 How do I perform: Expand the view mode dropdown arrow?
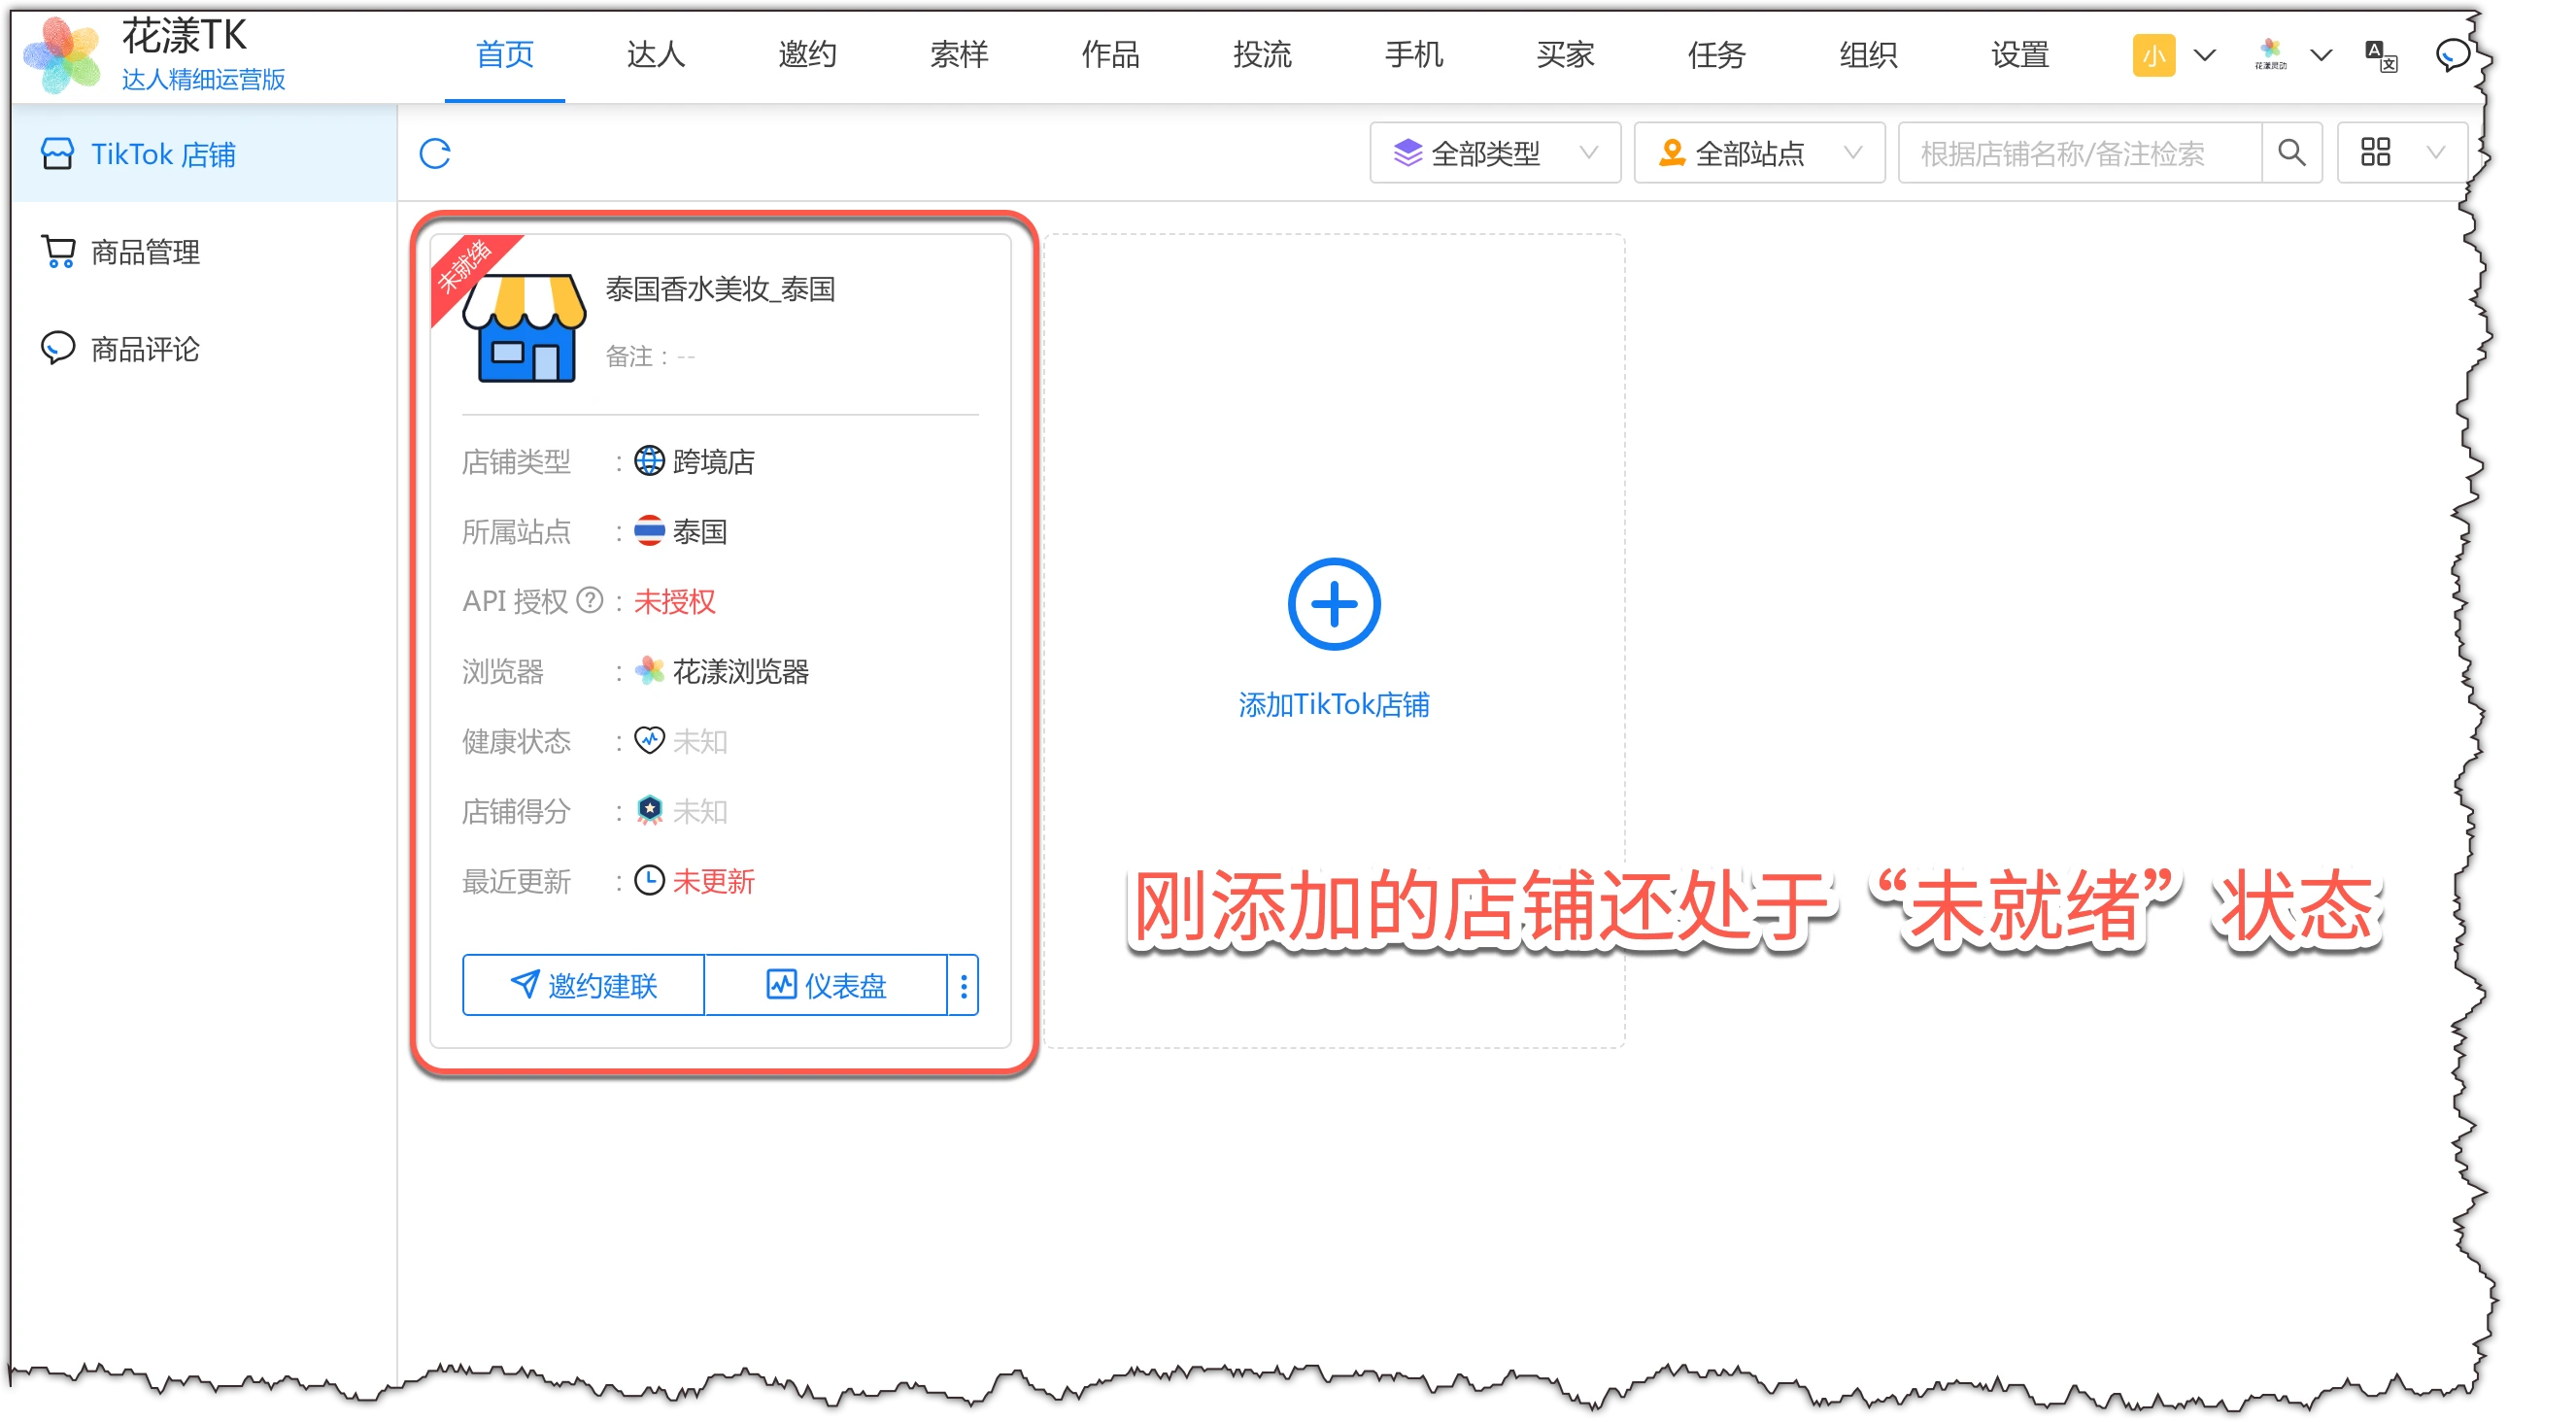pyautogui.click(x=2436, y=153)
